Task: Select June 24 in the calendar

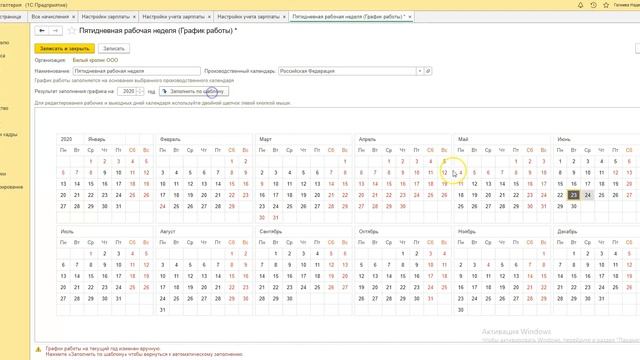Action: point(588,195)
